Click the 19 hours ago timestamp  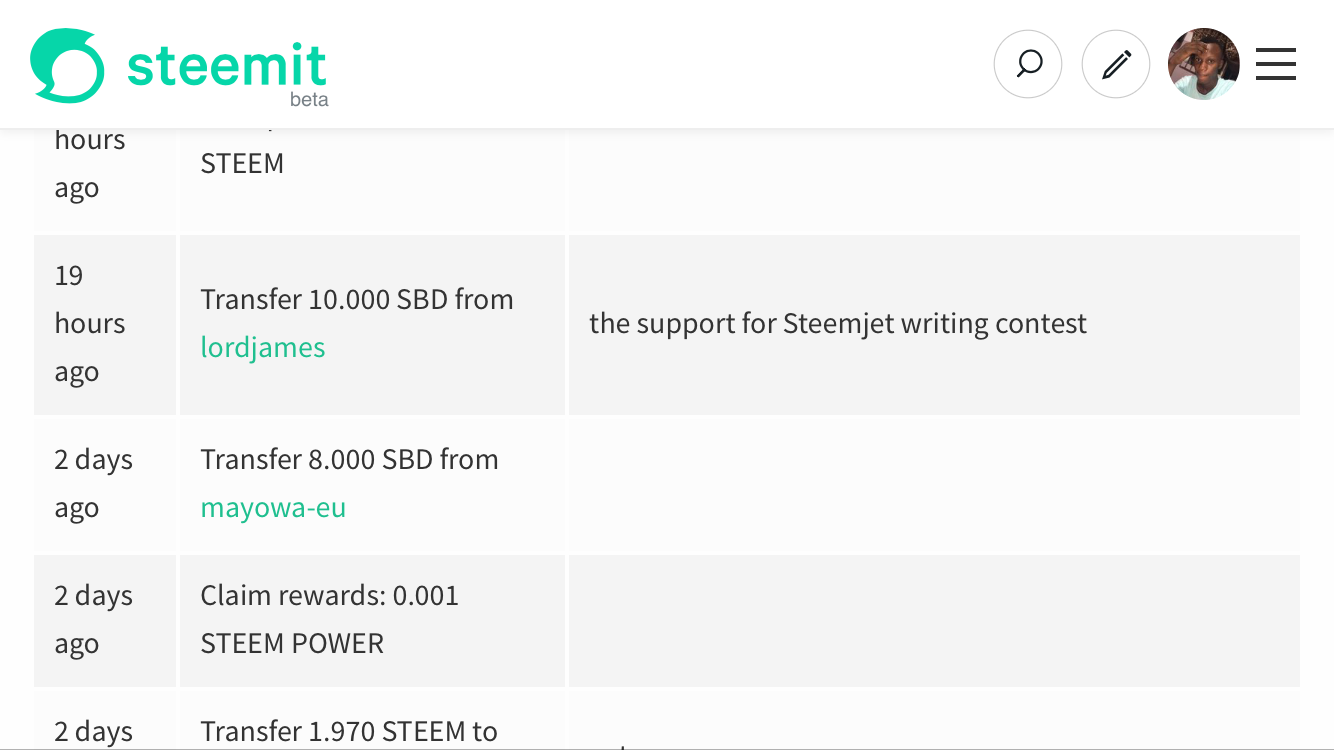coord(90,324)
